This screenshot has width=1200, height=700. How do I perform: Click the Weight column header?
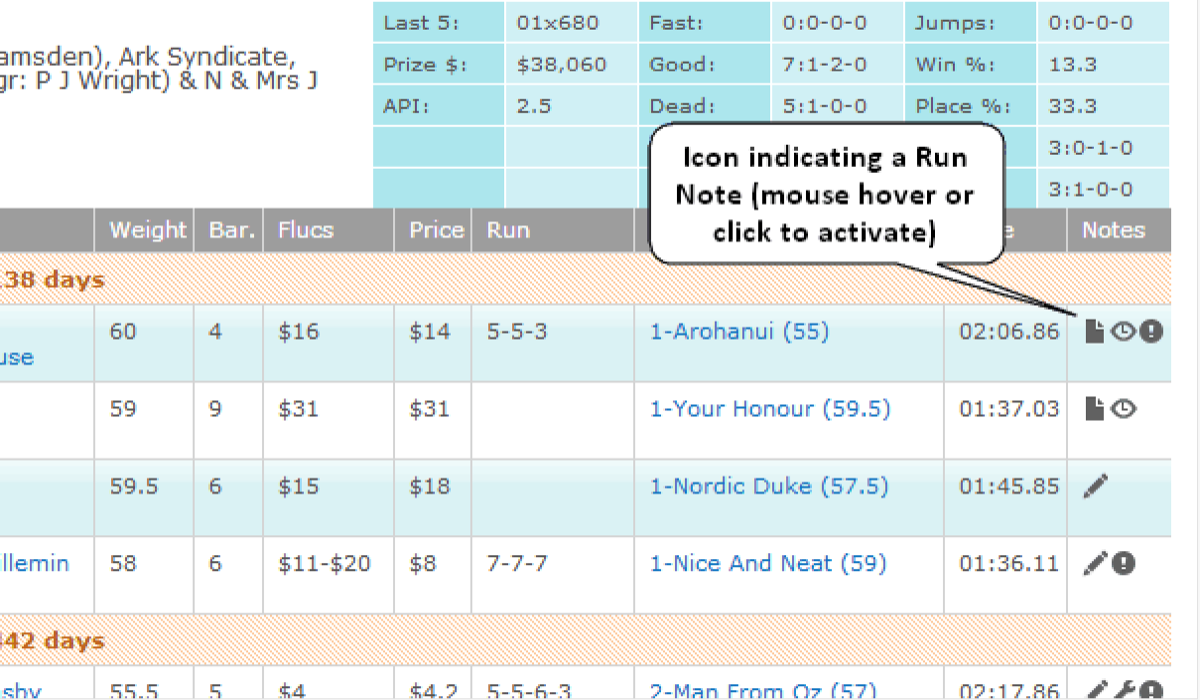147,230
